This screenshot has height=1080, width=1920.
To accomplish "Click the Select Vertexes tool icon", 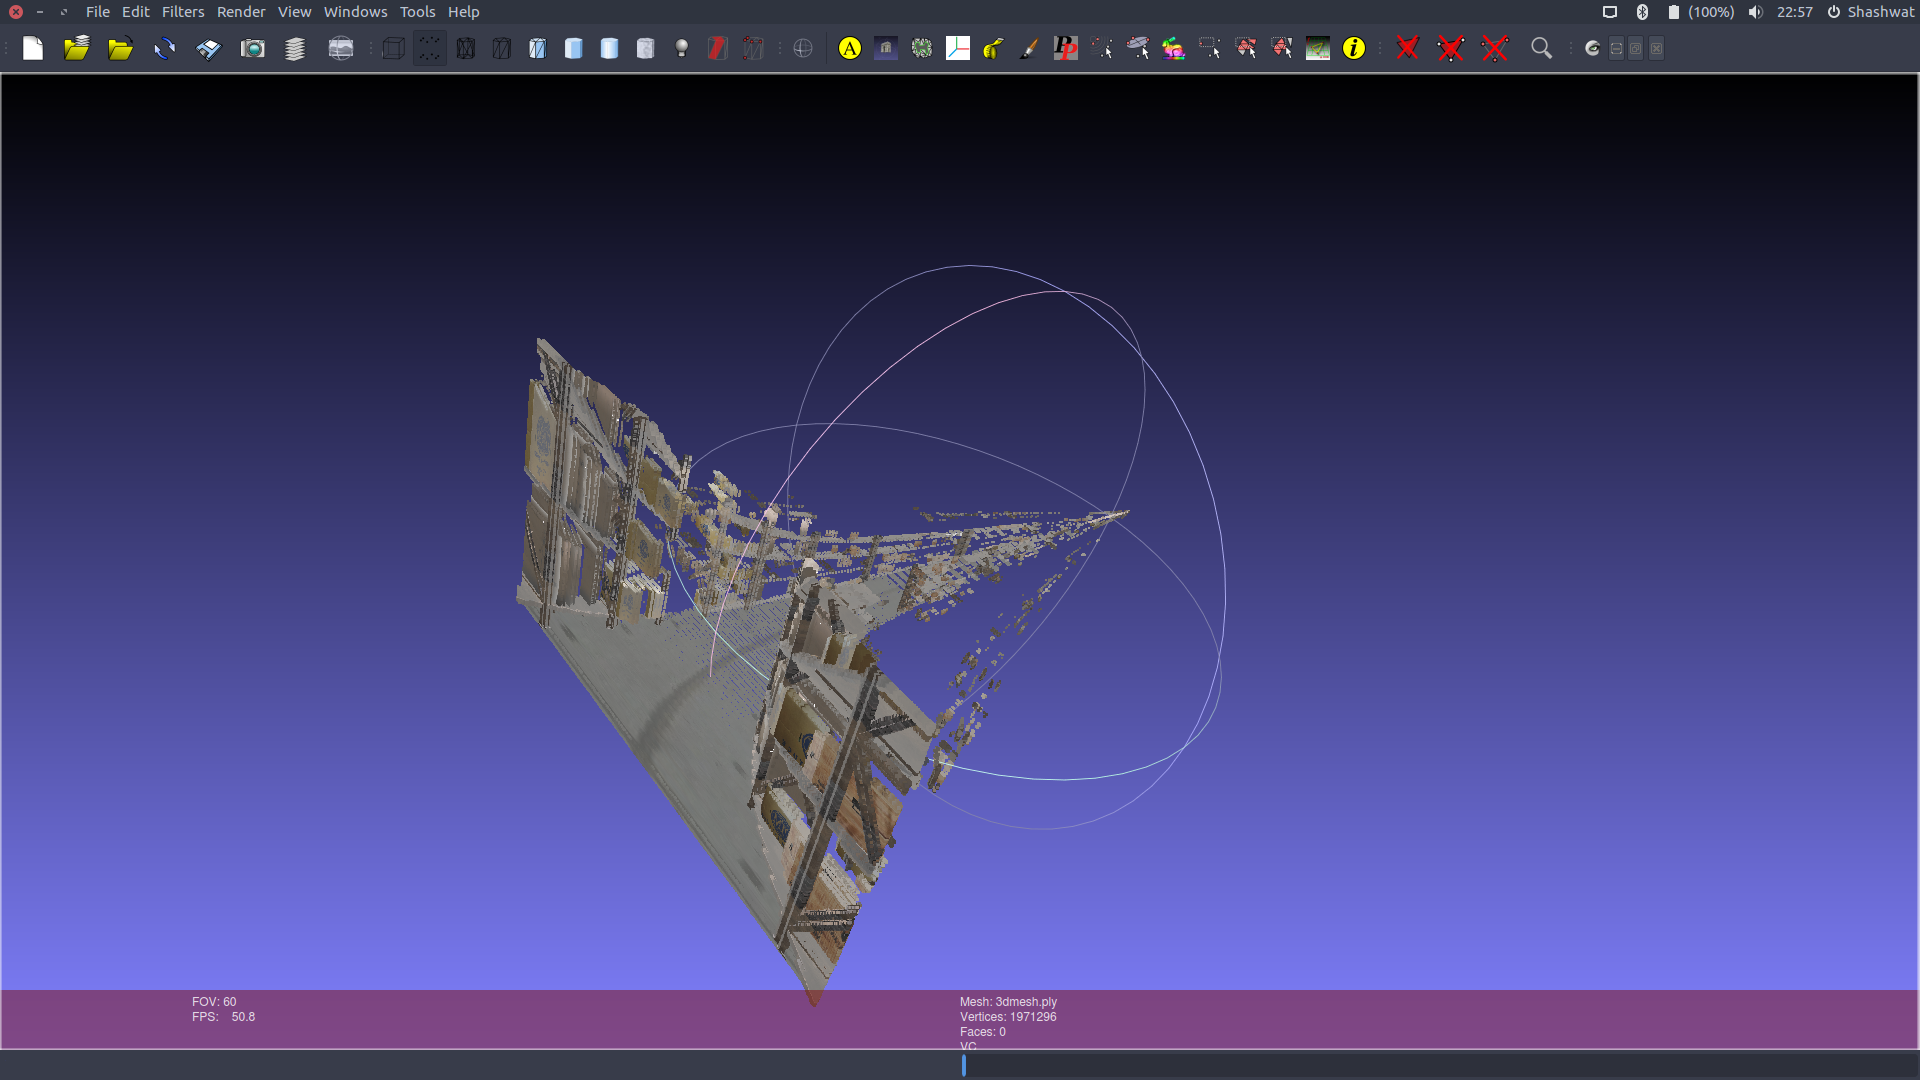I will pos(1210,48).
